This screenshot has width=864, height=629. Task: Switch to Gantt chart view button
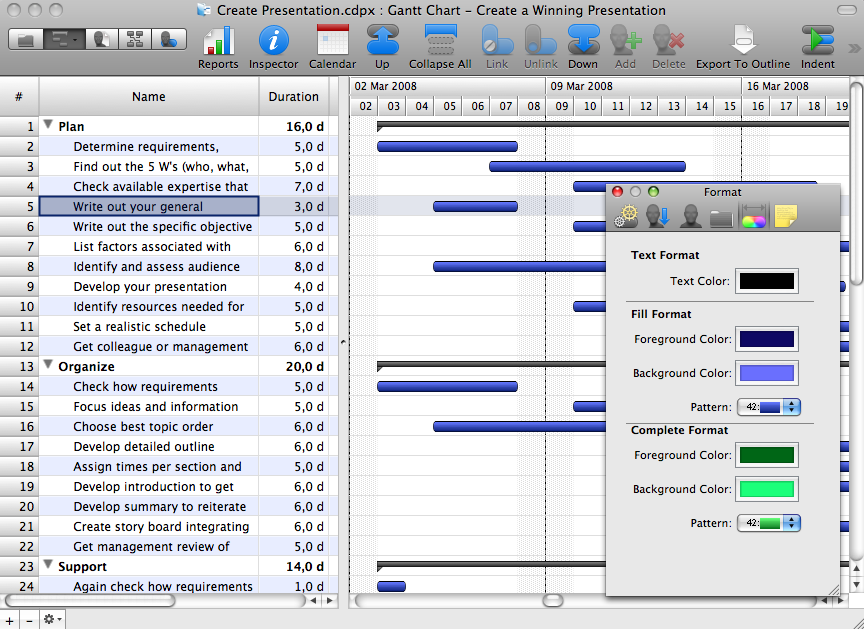tap(62, 40)
